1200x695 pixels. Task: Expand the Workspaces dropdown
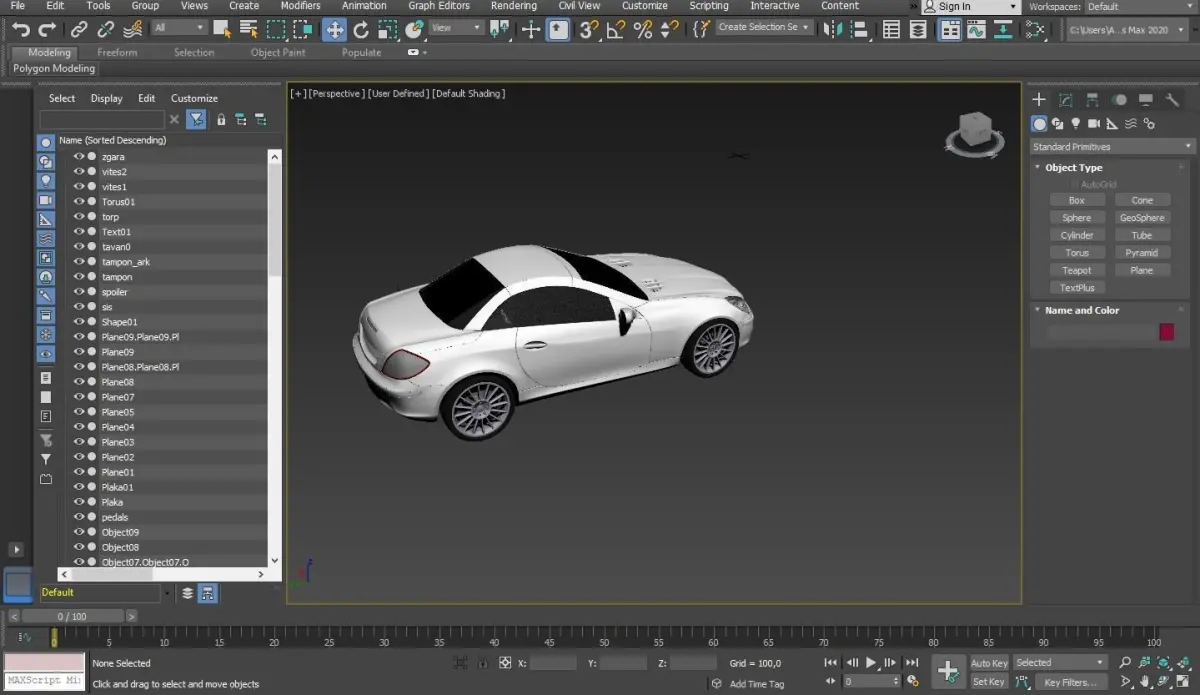[1140, 7]
